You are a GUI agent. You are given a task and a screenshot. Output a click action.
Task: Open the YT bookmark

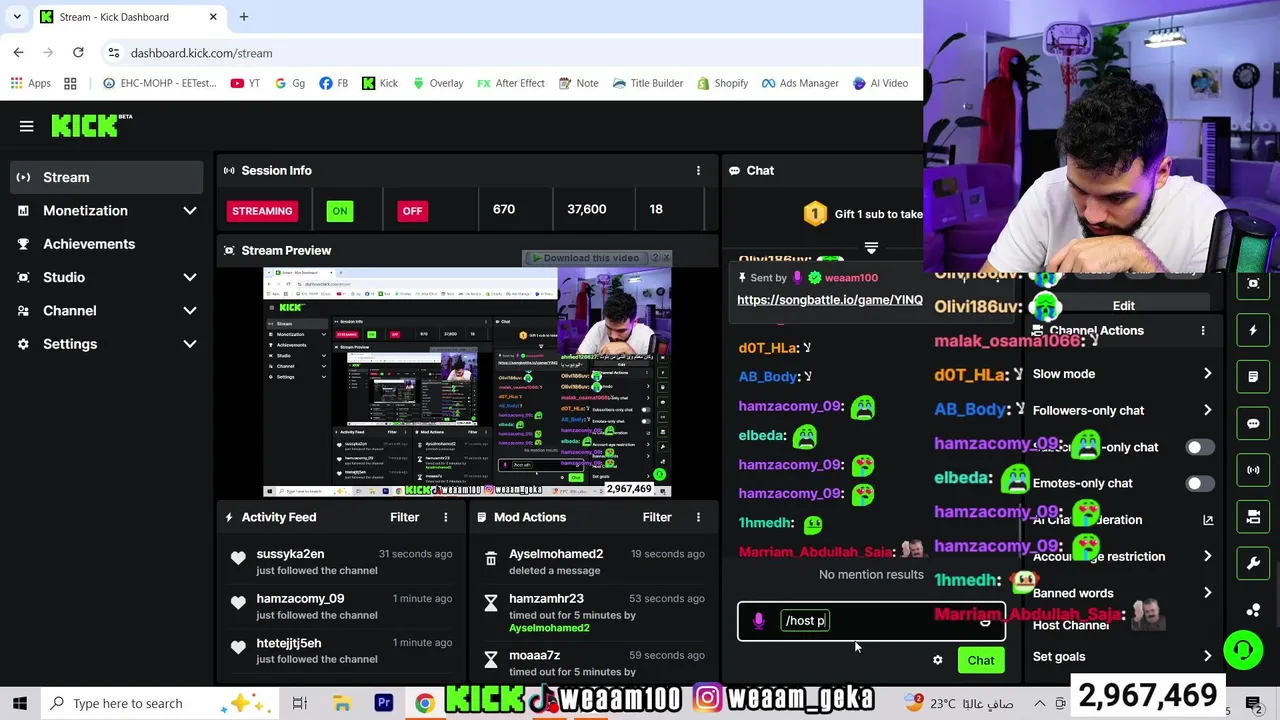[x=245, y=83]
